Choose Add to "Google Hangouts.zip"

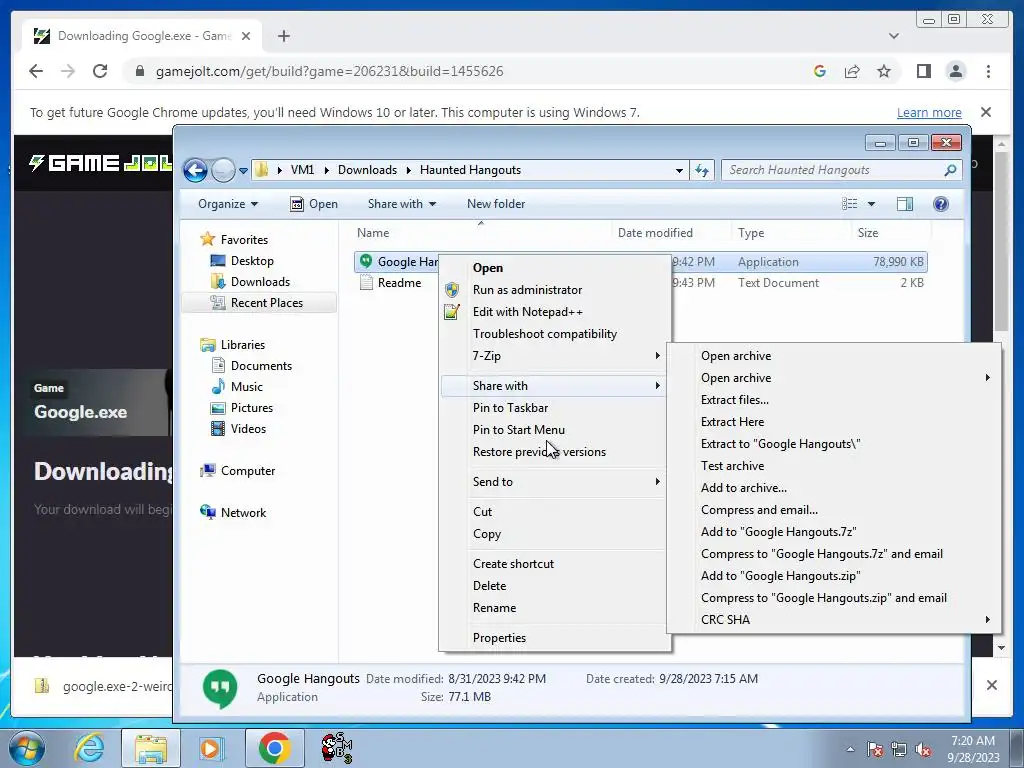834,576
